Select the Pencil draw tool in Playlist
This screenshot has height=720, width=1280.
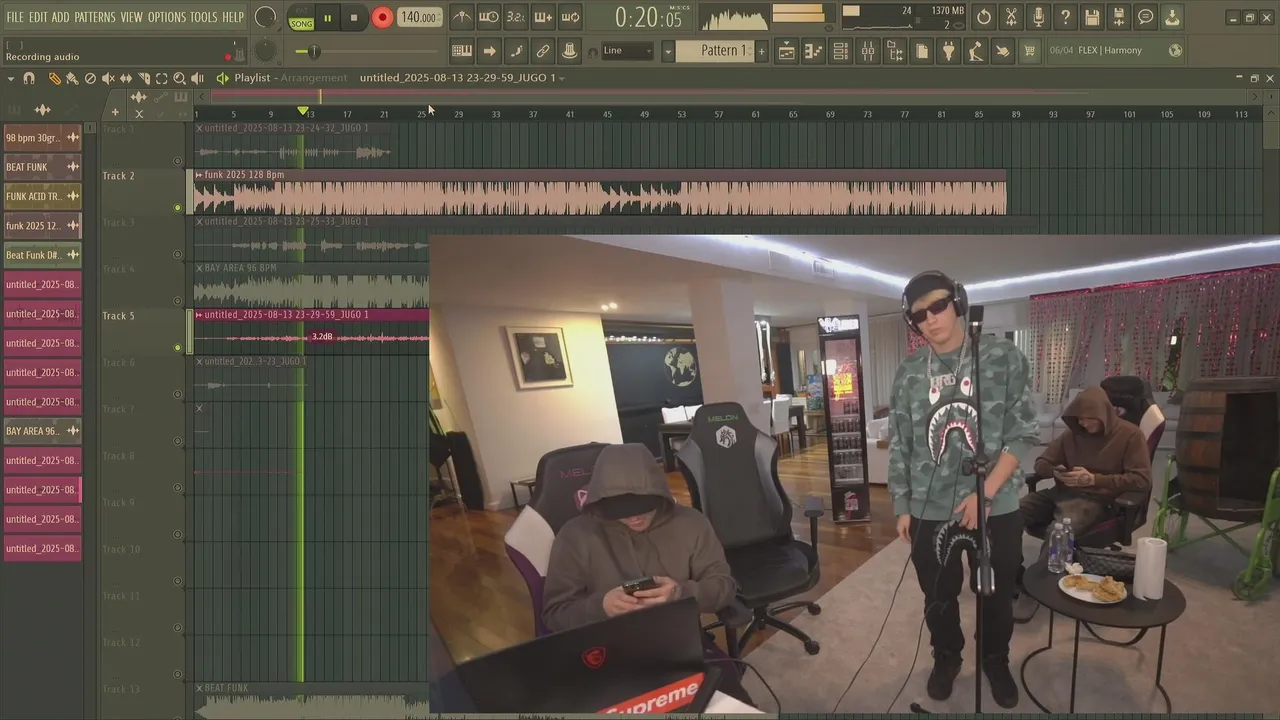[55, 78]
